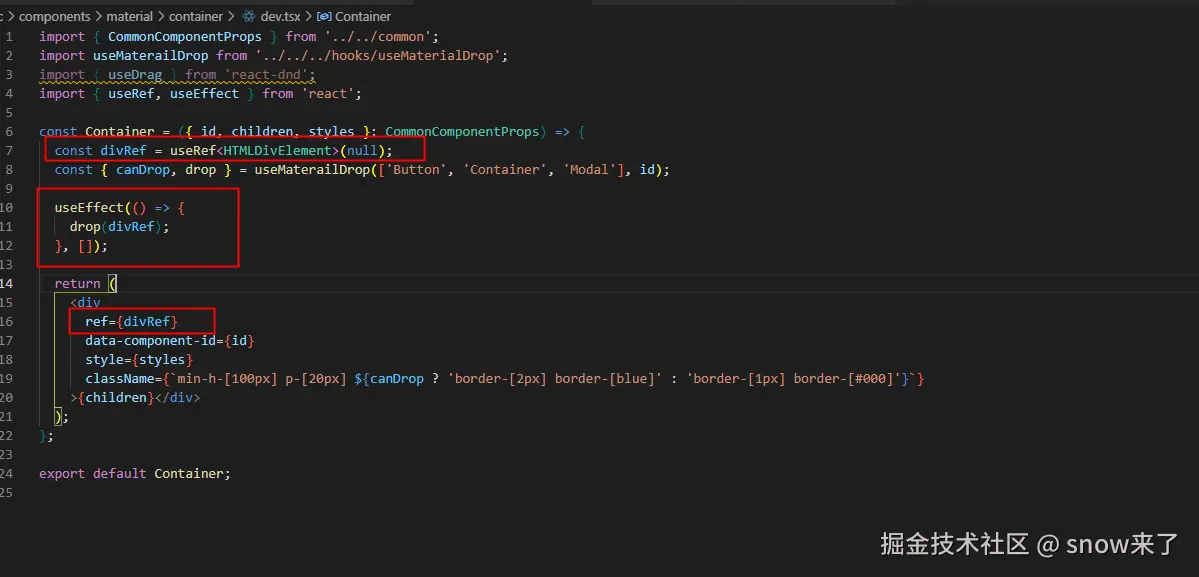Click the 'export default Container;' statement
Image resolution: width=1199 pixels, height=577 pixels.
click(x=135, y=473)
